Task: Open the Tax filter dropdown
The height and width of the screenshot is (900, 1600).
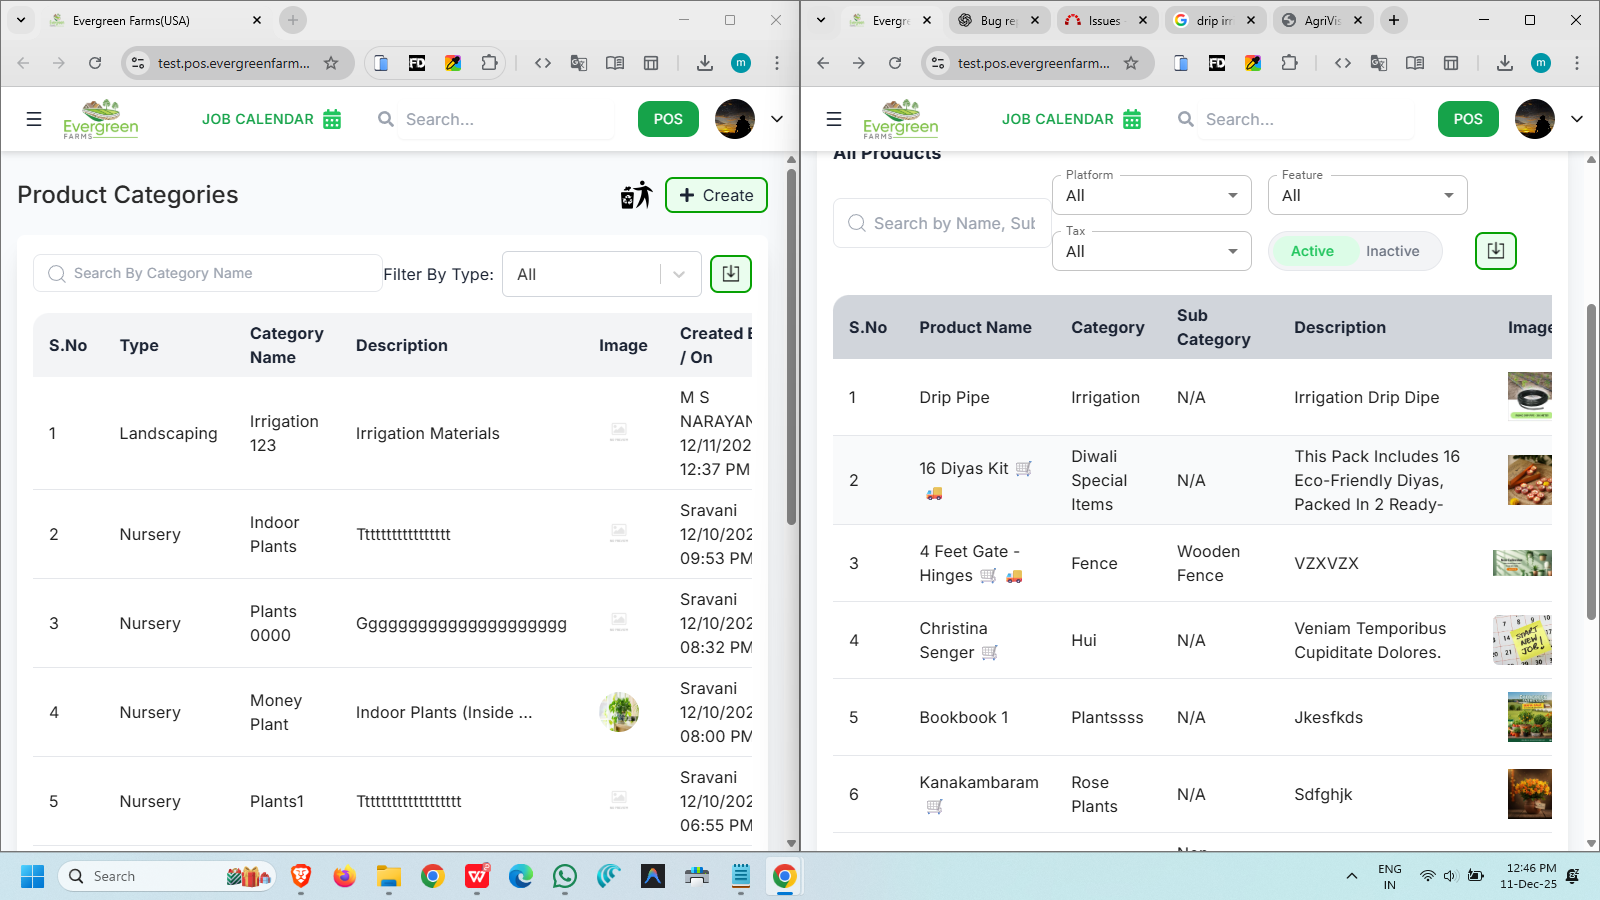Action: pos(1151,252)
